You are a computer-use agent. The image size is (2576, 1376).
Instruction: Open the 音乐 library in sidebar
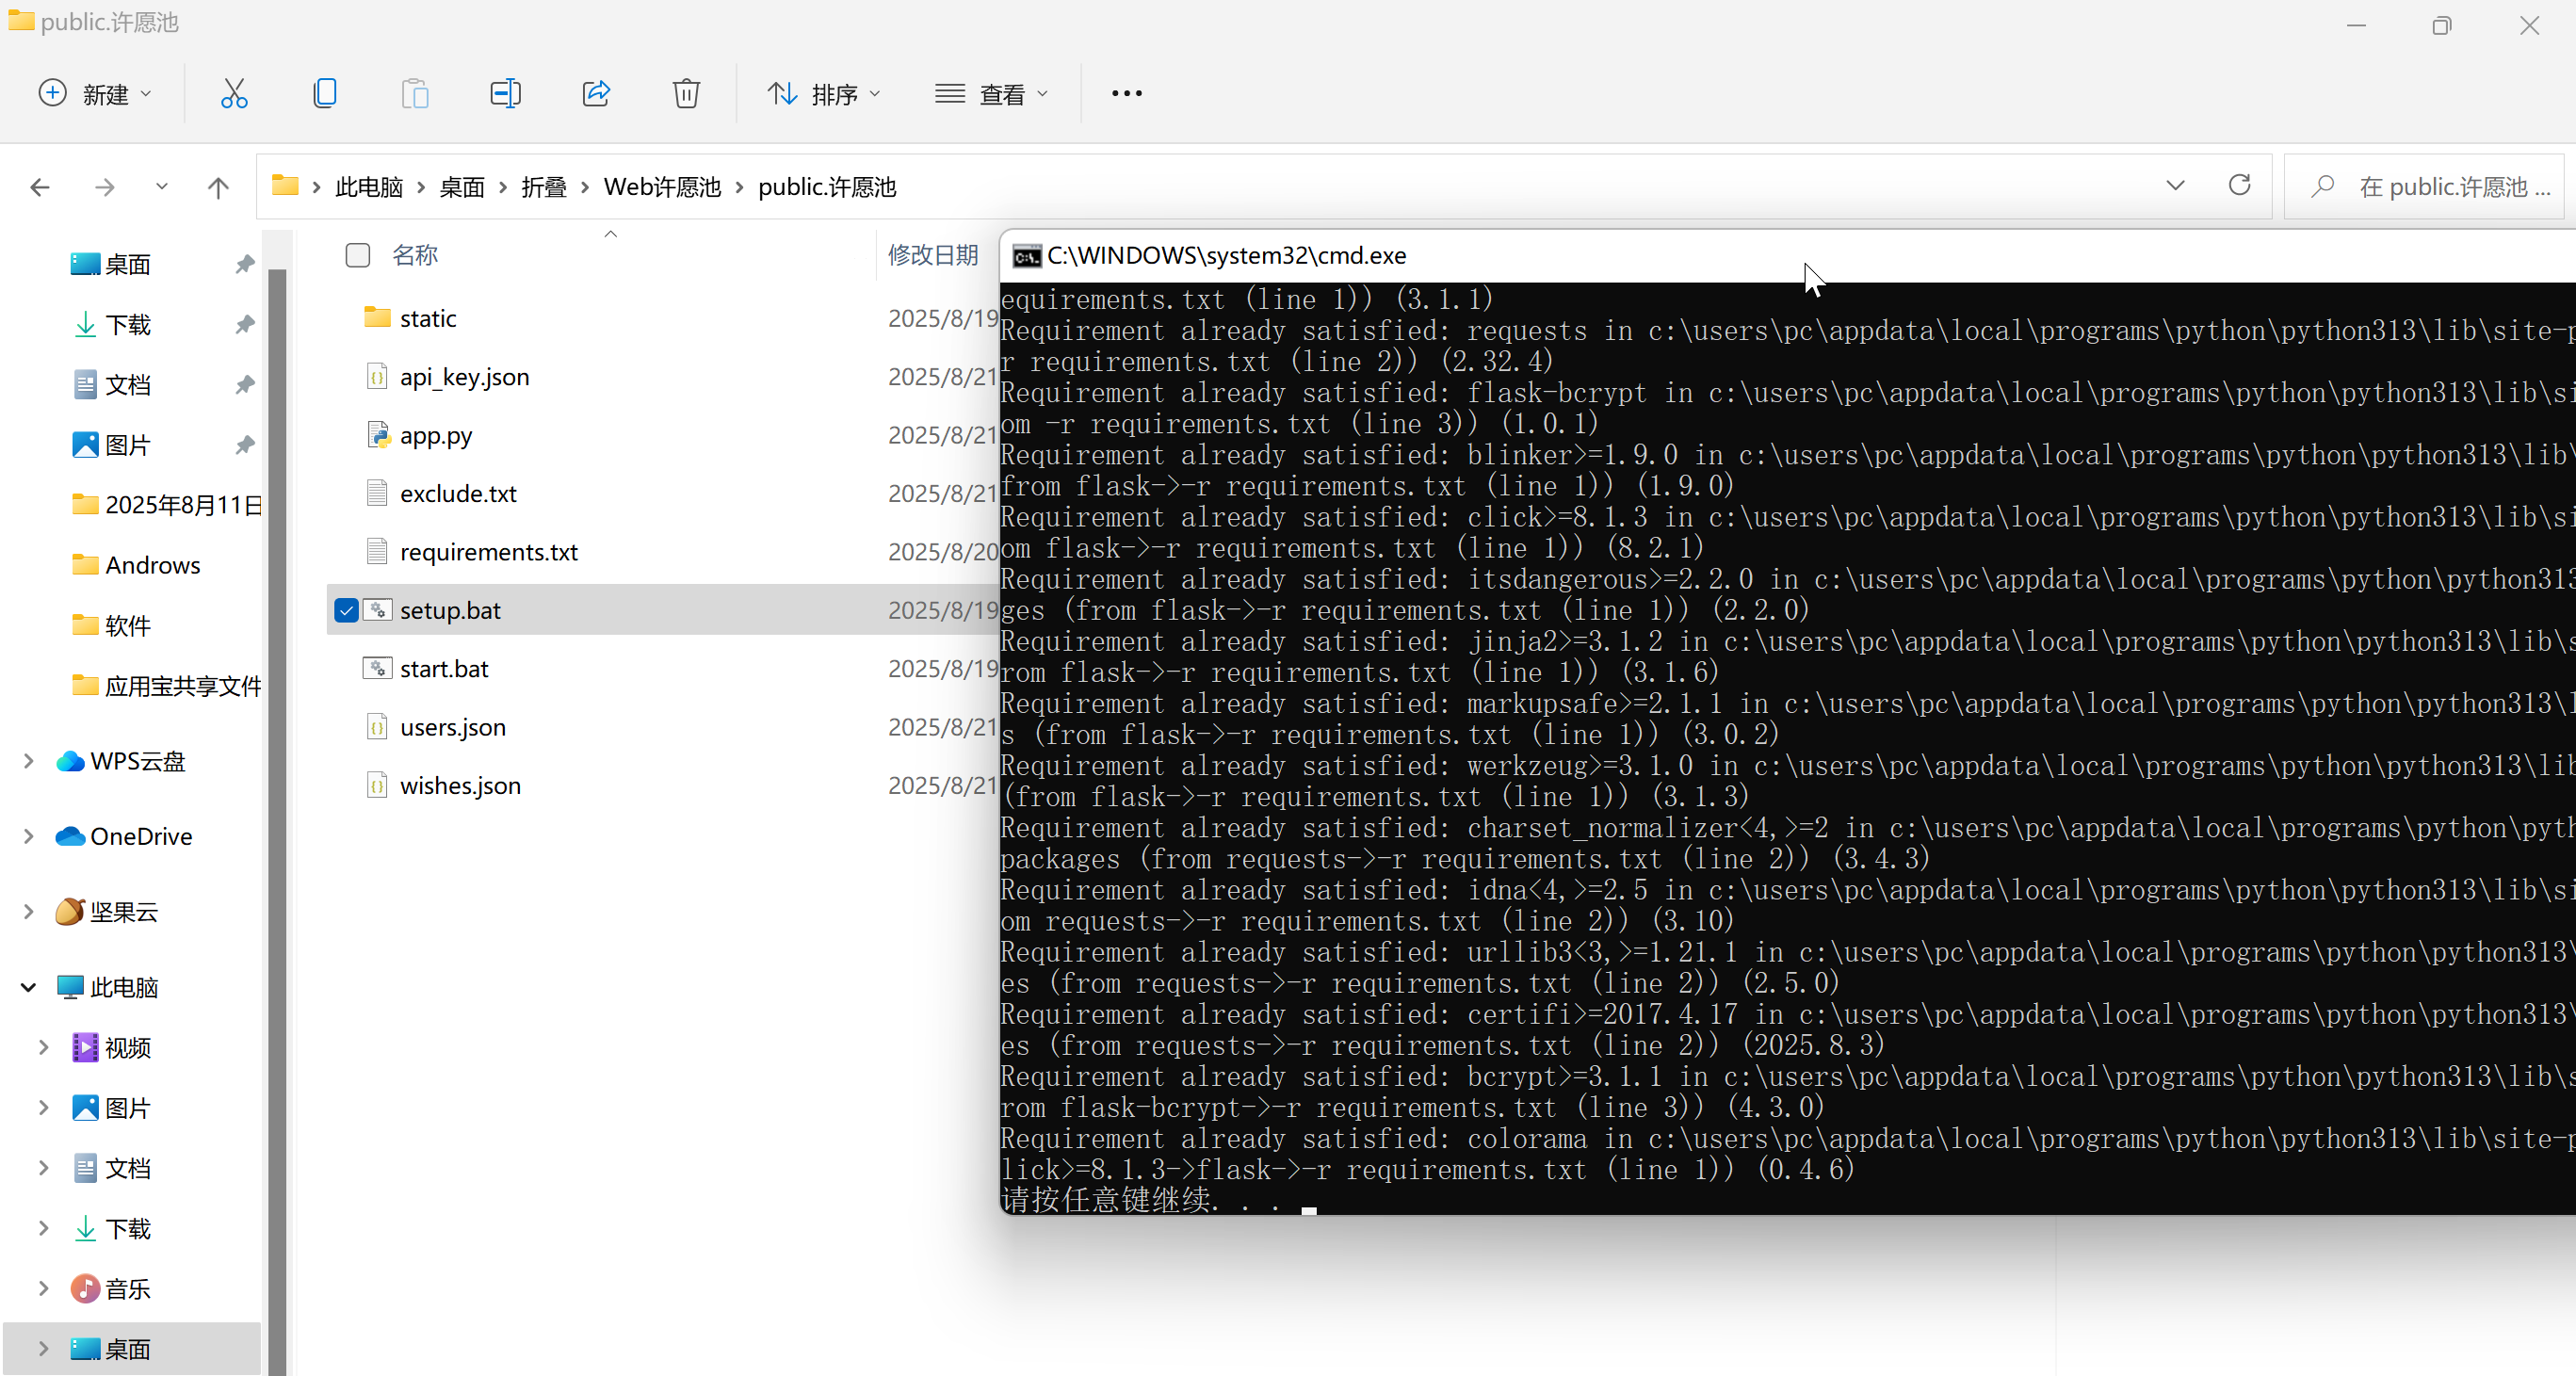click(110, 1289)
